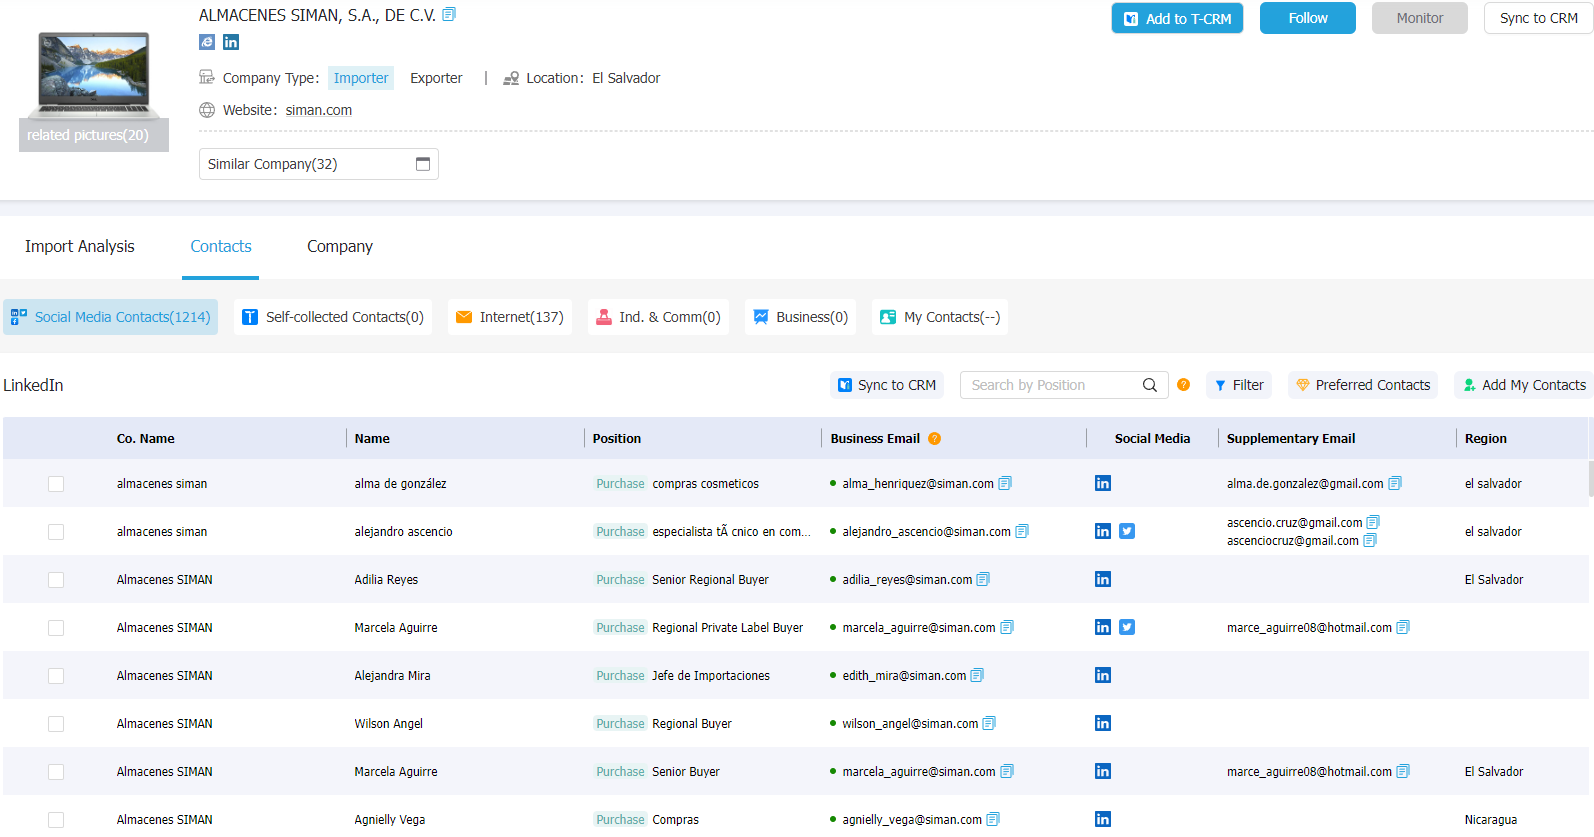The width and height of the screenshot is (1594, 837).
Task: Click the Position column header
Action: coord(617,438)
